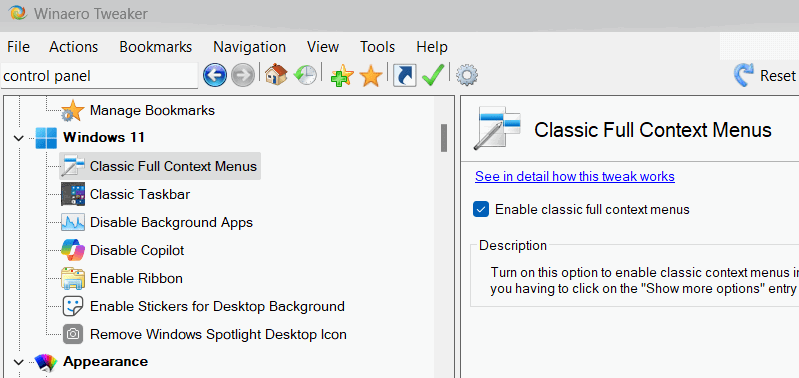The height and width of the screenshot is (378, 799).
Task: Click the Spotlight camera icon
Action: [72, 334]
